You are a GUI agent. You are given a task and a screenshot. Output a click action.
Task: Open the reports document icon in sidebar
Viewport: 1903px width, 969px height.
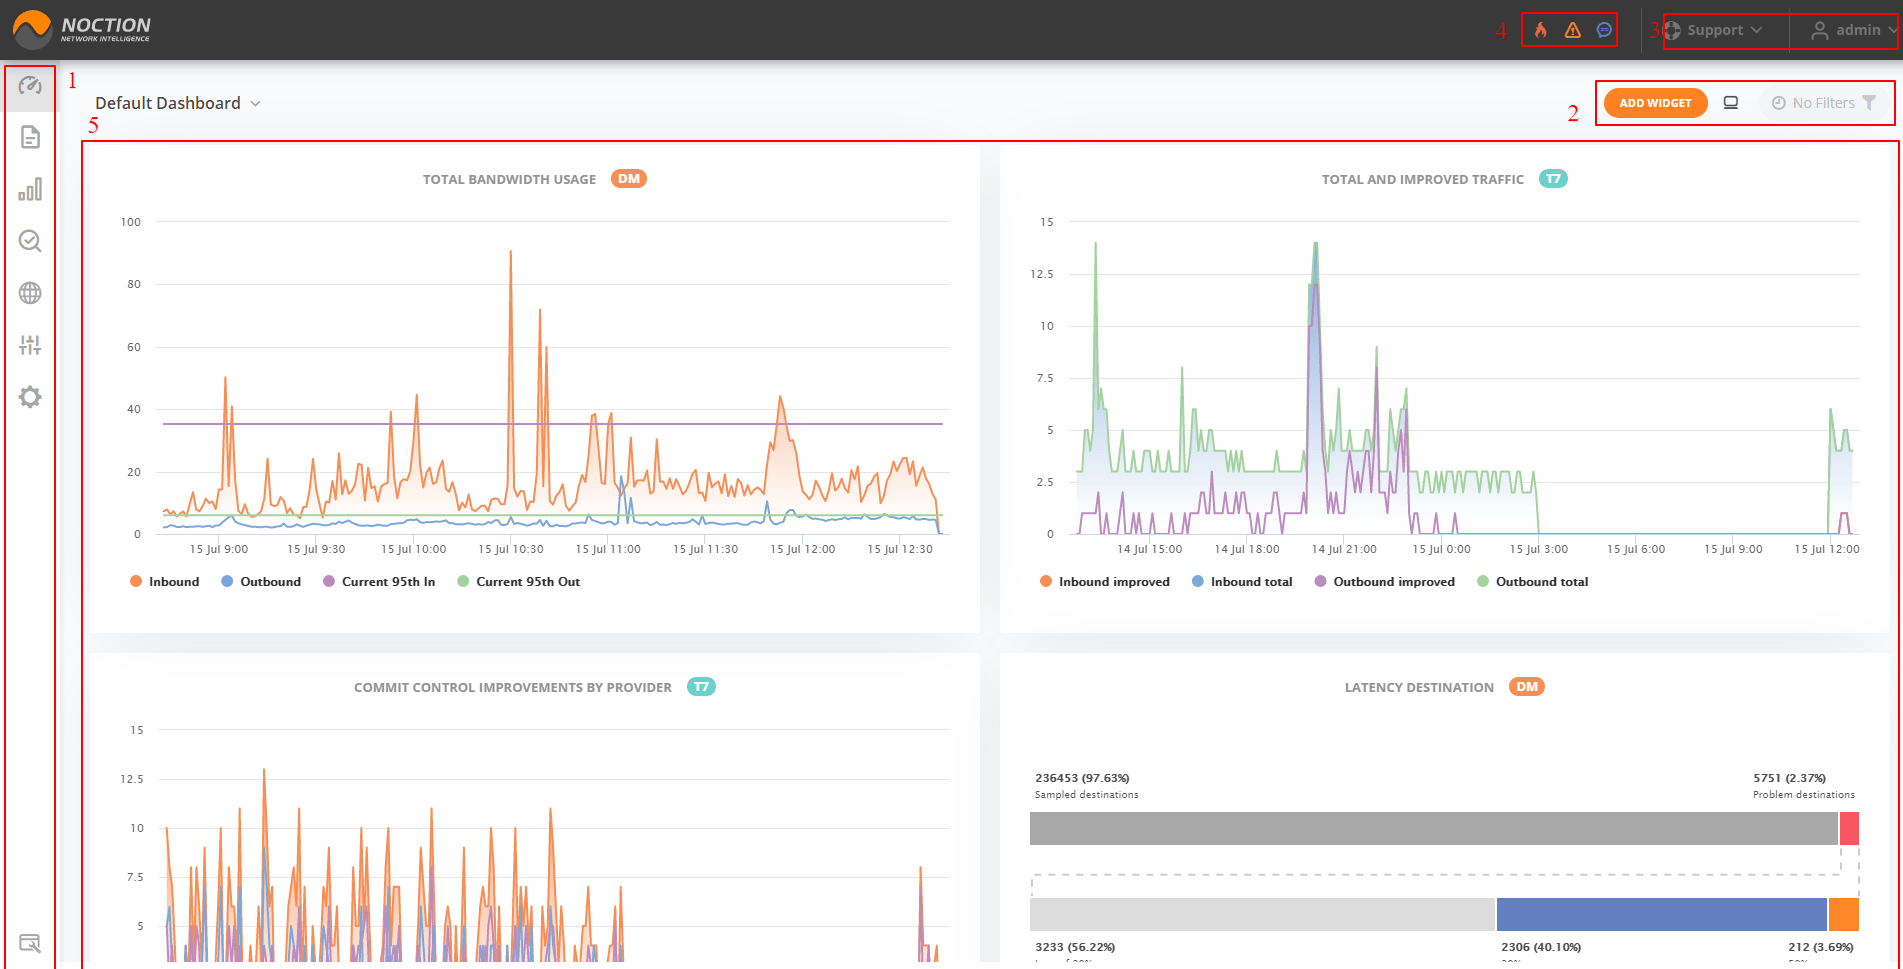coord(30,137)
